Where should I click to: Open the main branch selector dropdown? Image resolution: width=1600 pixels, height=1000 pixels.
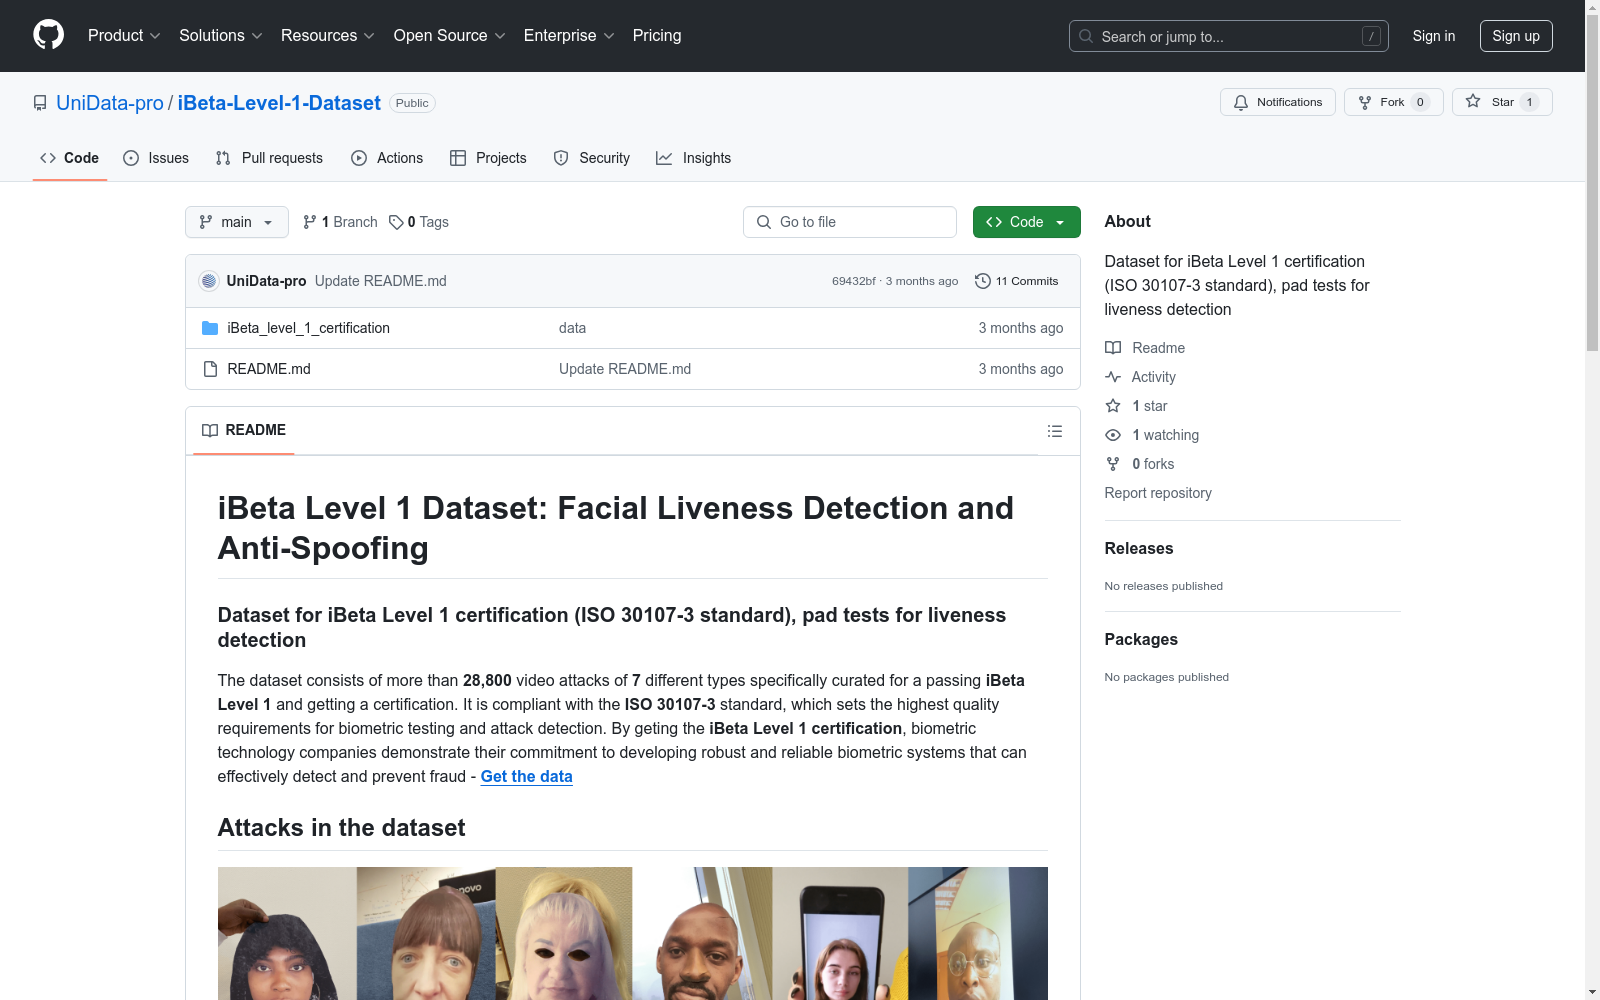pos(237,222)
